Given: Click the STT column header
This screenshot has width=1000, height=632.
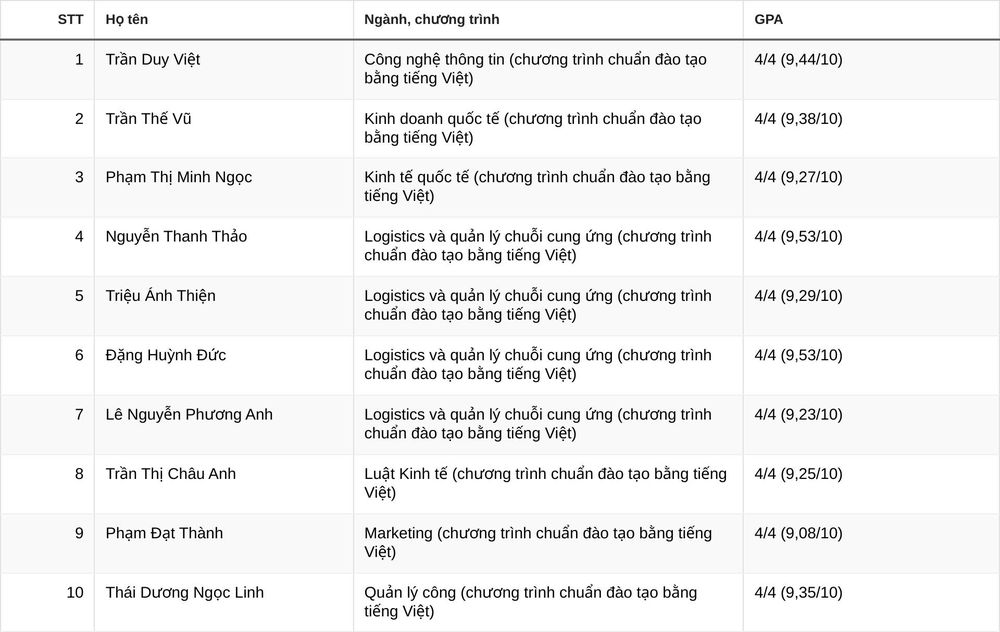Looking at the screenshot, I should pos(70,19).
